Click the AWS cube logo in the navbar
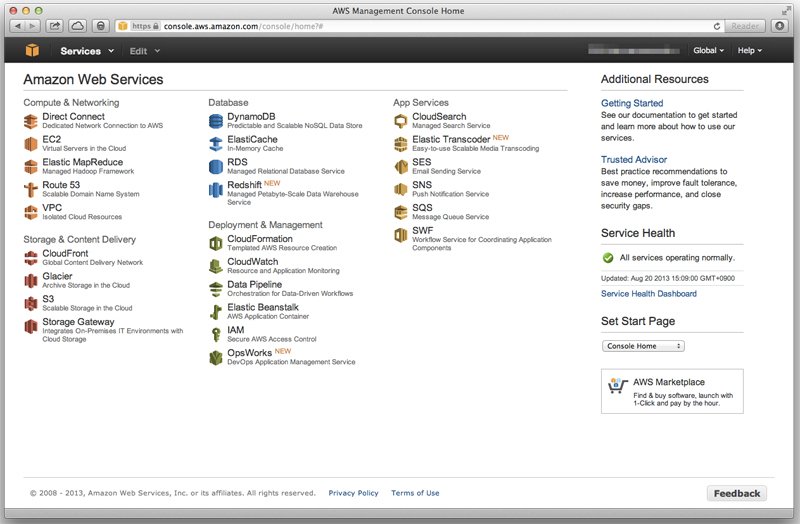The image size is (800, 524). (x=32, y=51)
